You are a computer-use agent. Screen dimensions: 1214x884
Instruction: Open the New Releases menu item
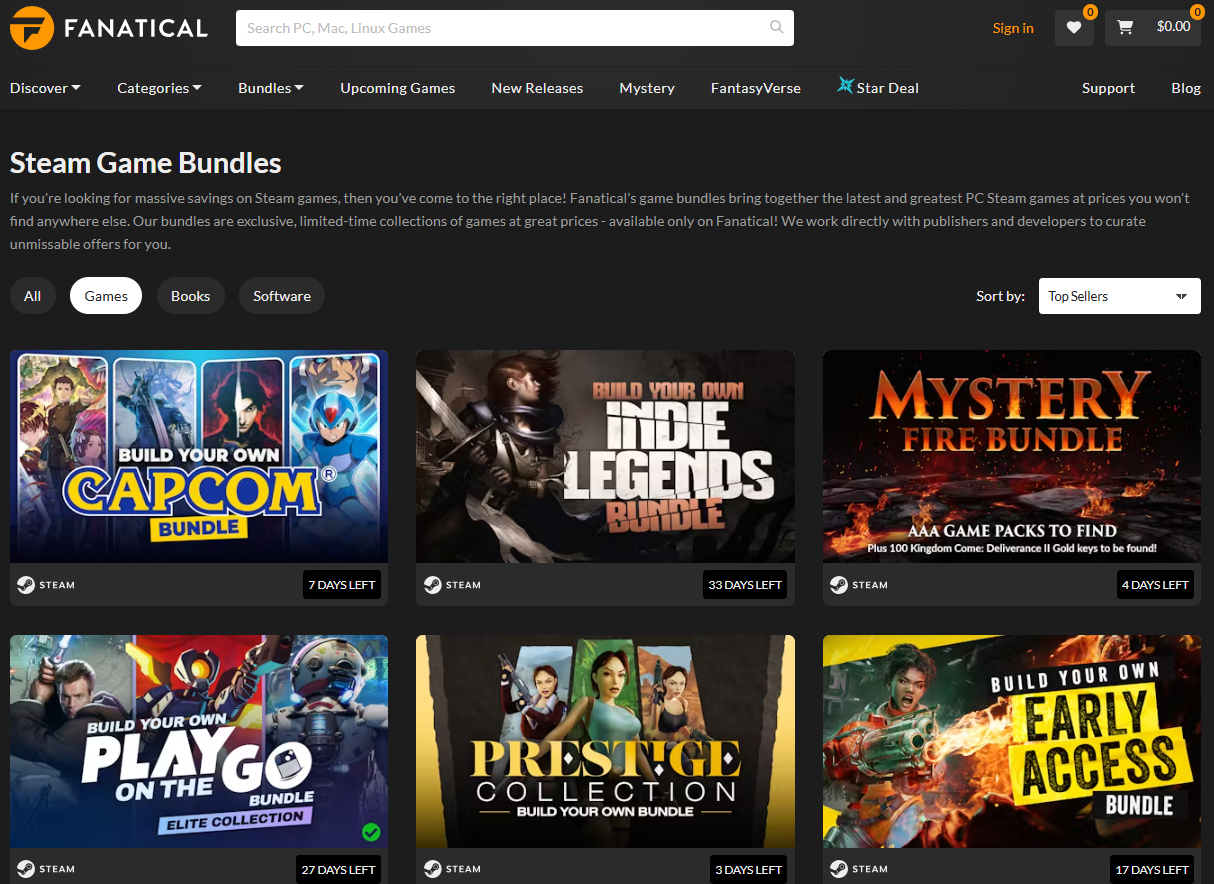[537, 88]
